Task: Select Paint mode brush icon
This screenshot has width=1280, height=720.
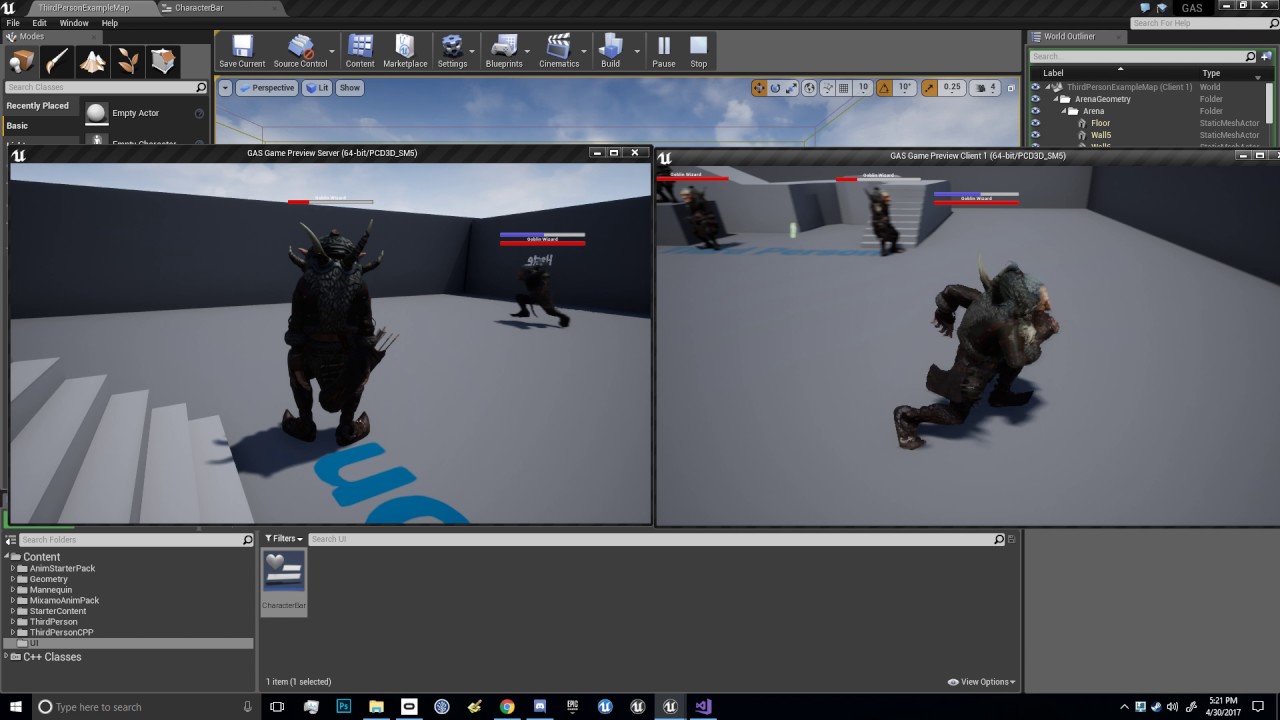Action: [x=57, y=62]
